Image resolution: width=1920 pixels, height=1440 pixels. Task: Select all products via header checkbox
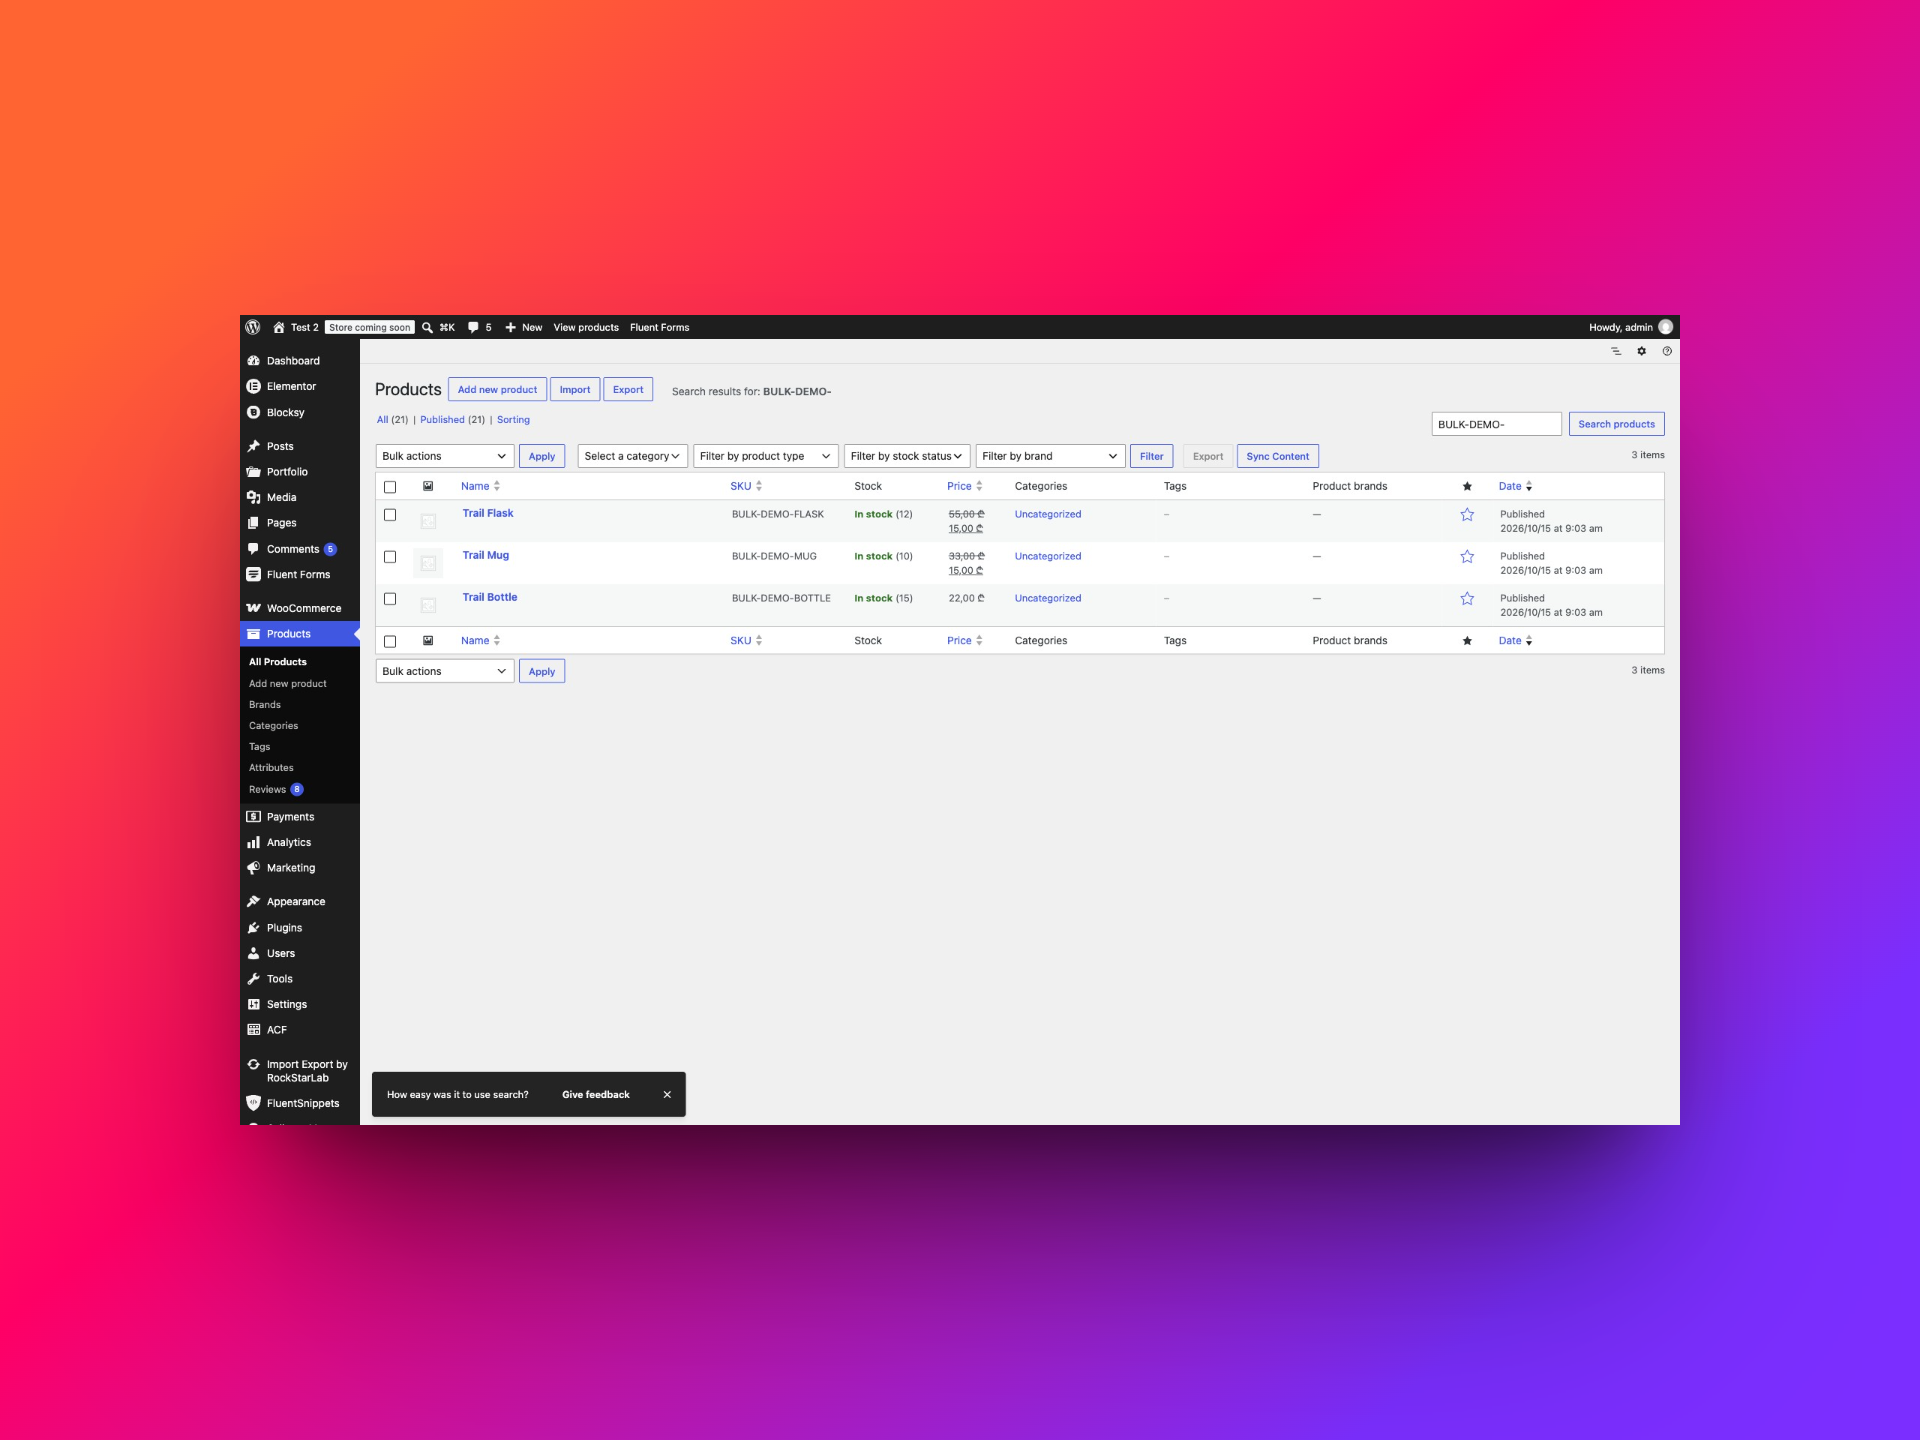390,487
